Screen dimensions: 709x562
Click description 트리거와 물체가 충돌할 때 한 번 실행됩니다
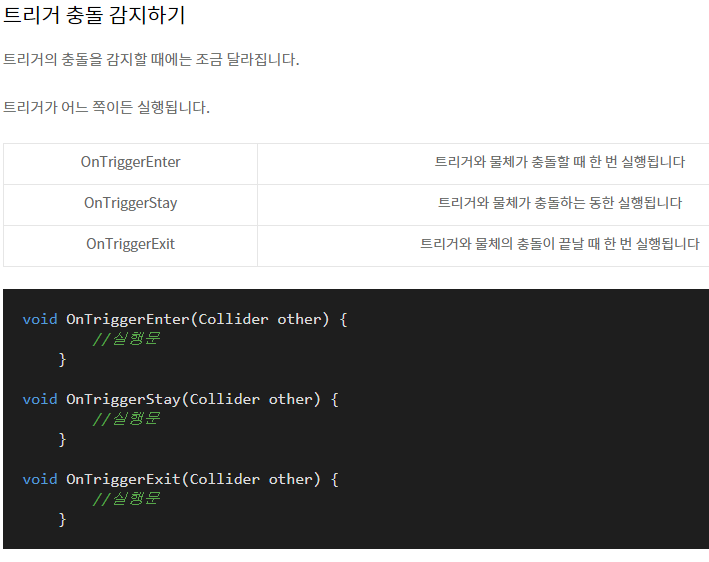pyautogui.click(x=560, y=162)
